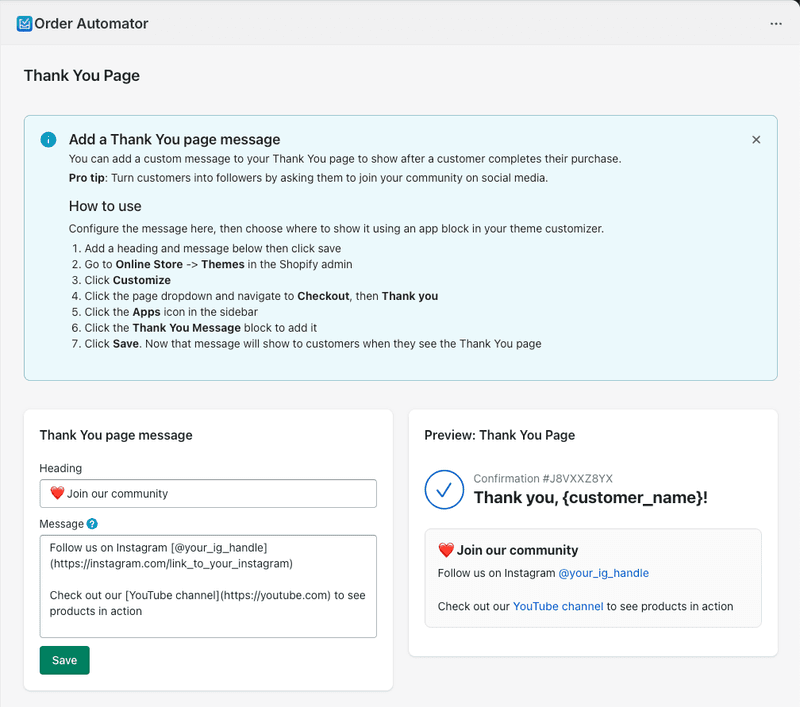800x707 pixels.
Task: Click the How to use section heading
Action: pos(105,206)
